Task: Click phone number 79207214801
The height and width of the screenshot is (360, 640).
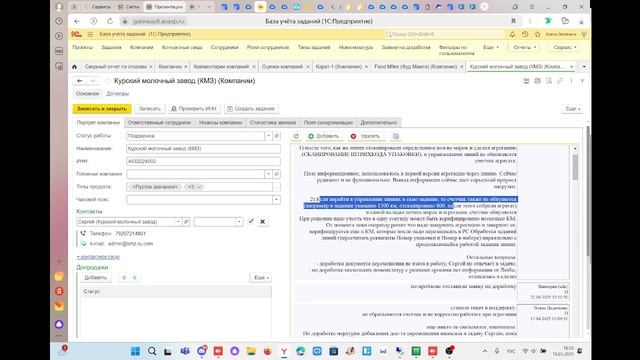Action: (130, 233)
